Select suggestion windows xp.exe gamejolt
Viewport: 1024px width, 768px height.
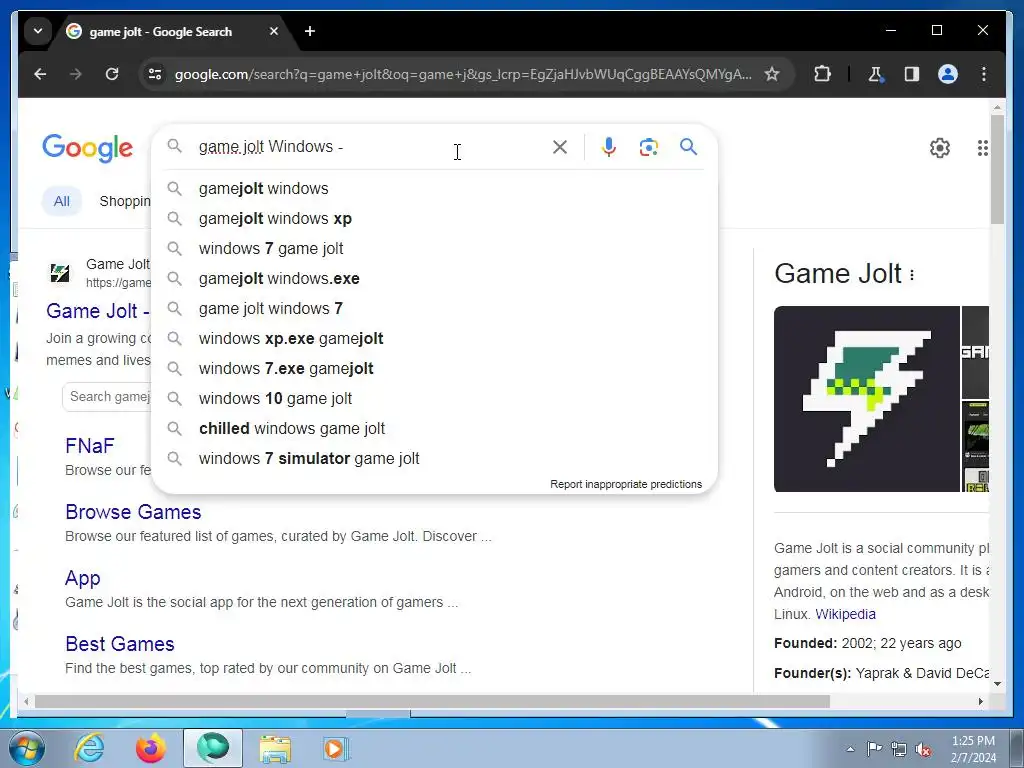[x=434, y=339]
